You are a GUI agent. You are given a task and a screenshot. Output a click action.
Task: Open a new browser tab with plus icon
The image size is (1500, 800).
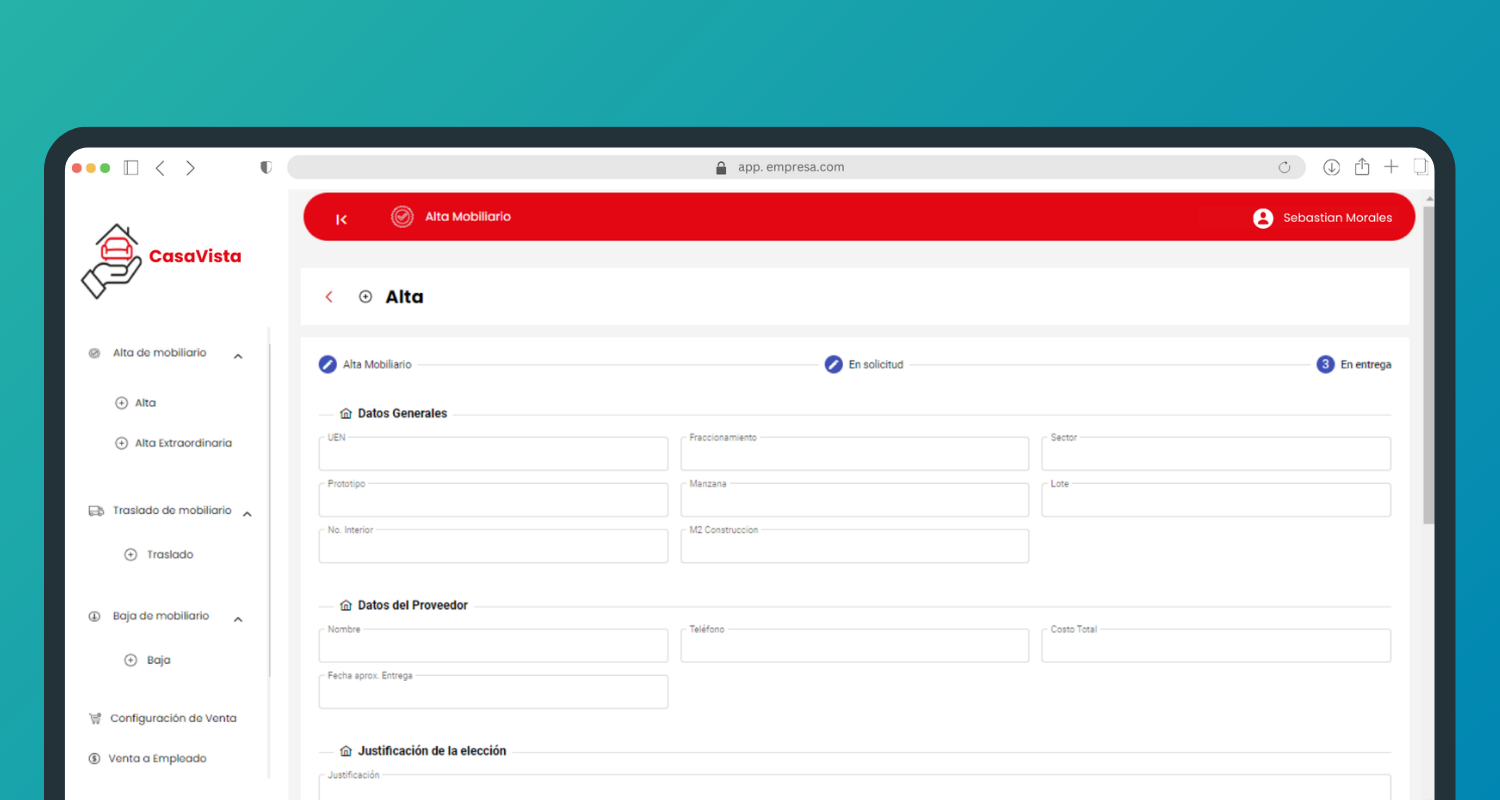pos(1391,167)
